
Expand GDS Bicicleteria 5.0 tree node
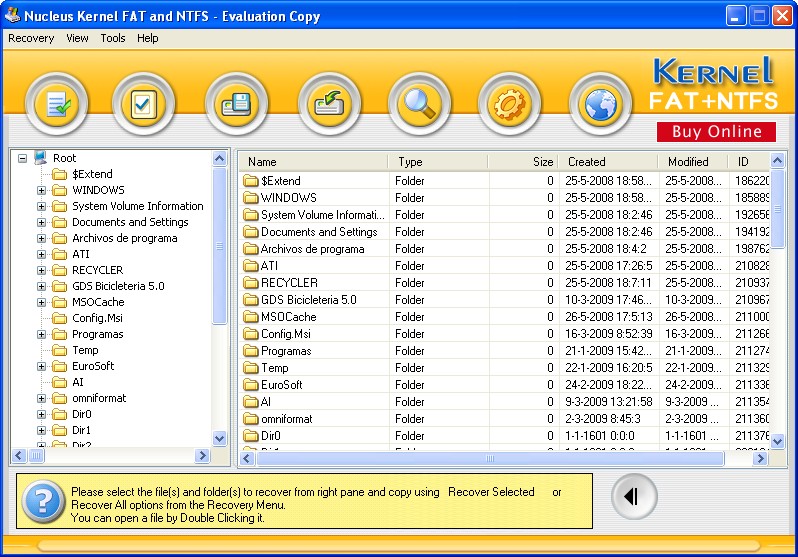(x=41, y=286)
